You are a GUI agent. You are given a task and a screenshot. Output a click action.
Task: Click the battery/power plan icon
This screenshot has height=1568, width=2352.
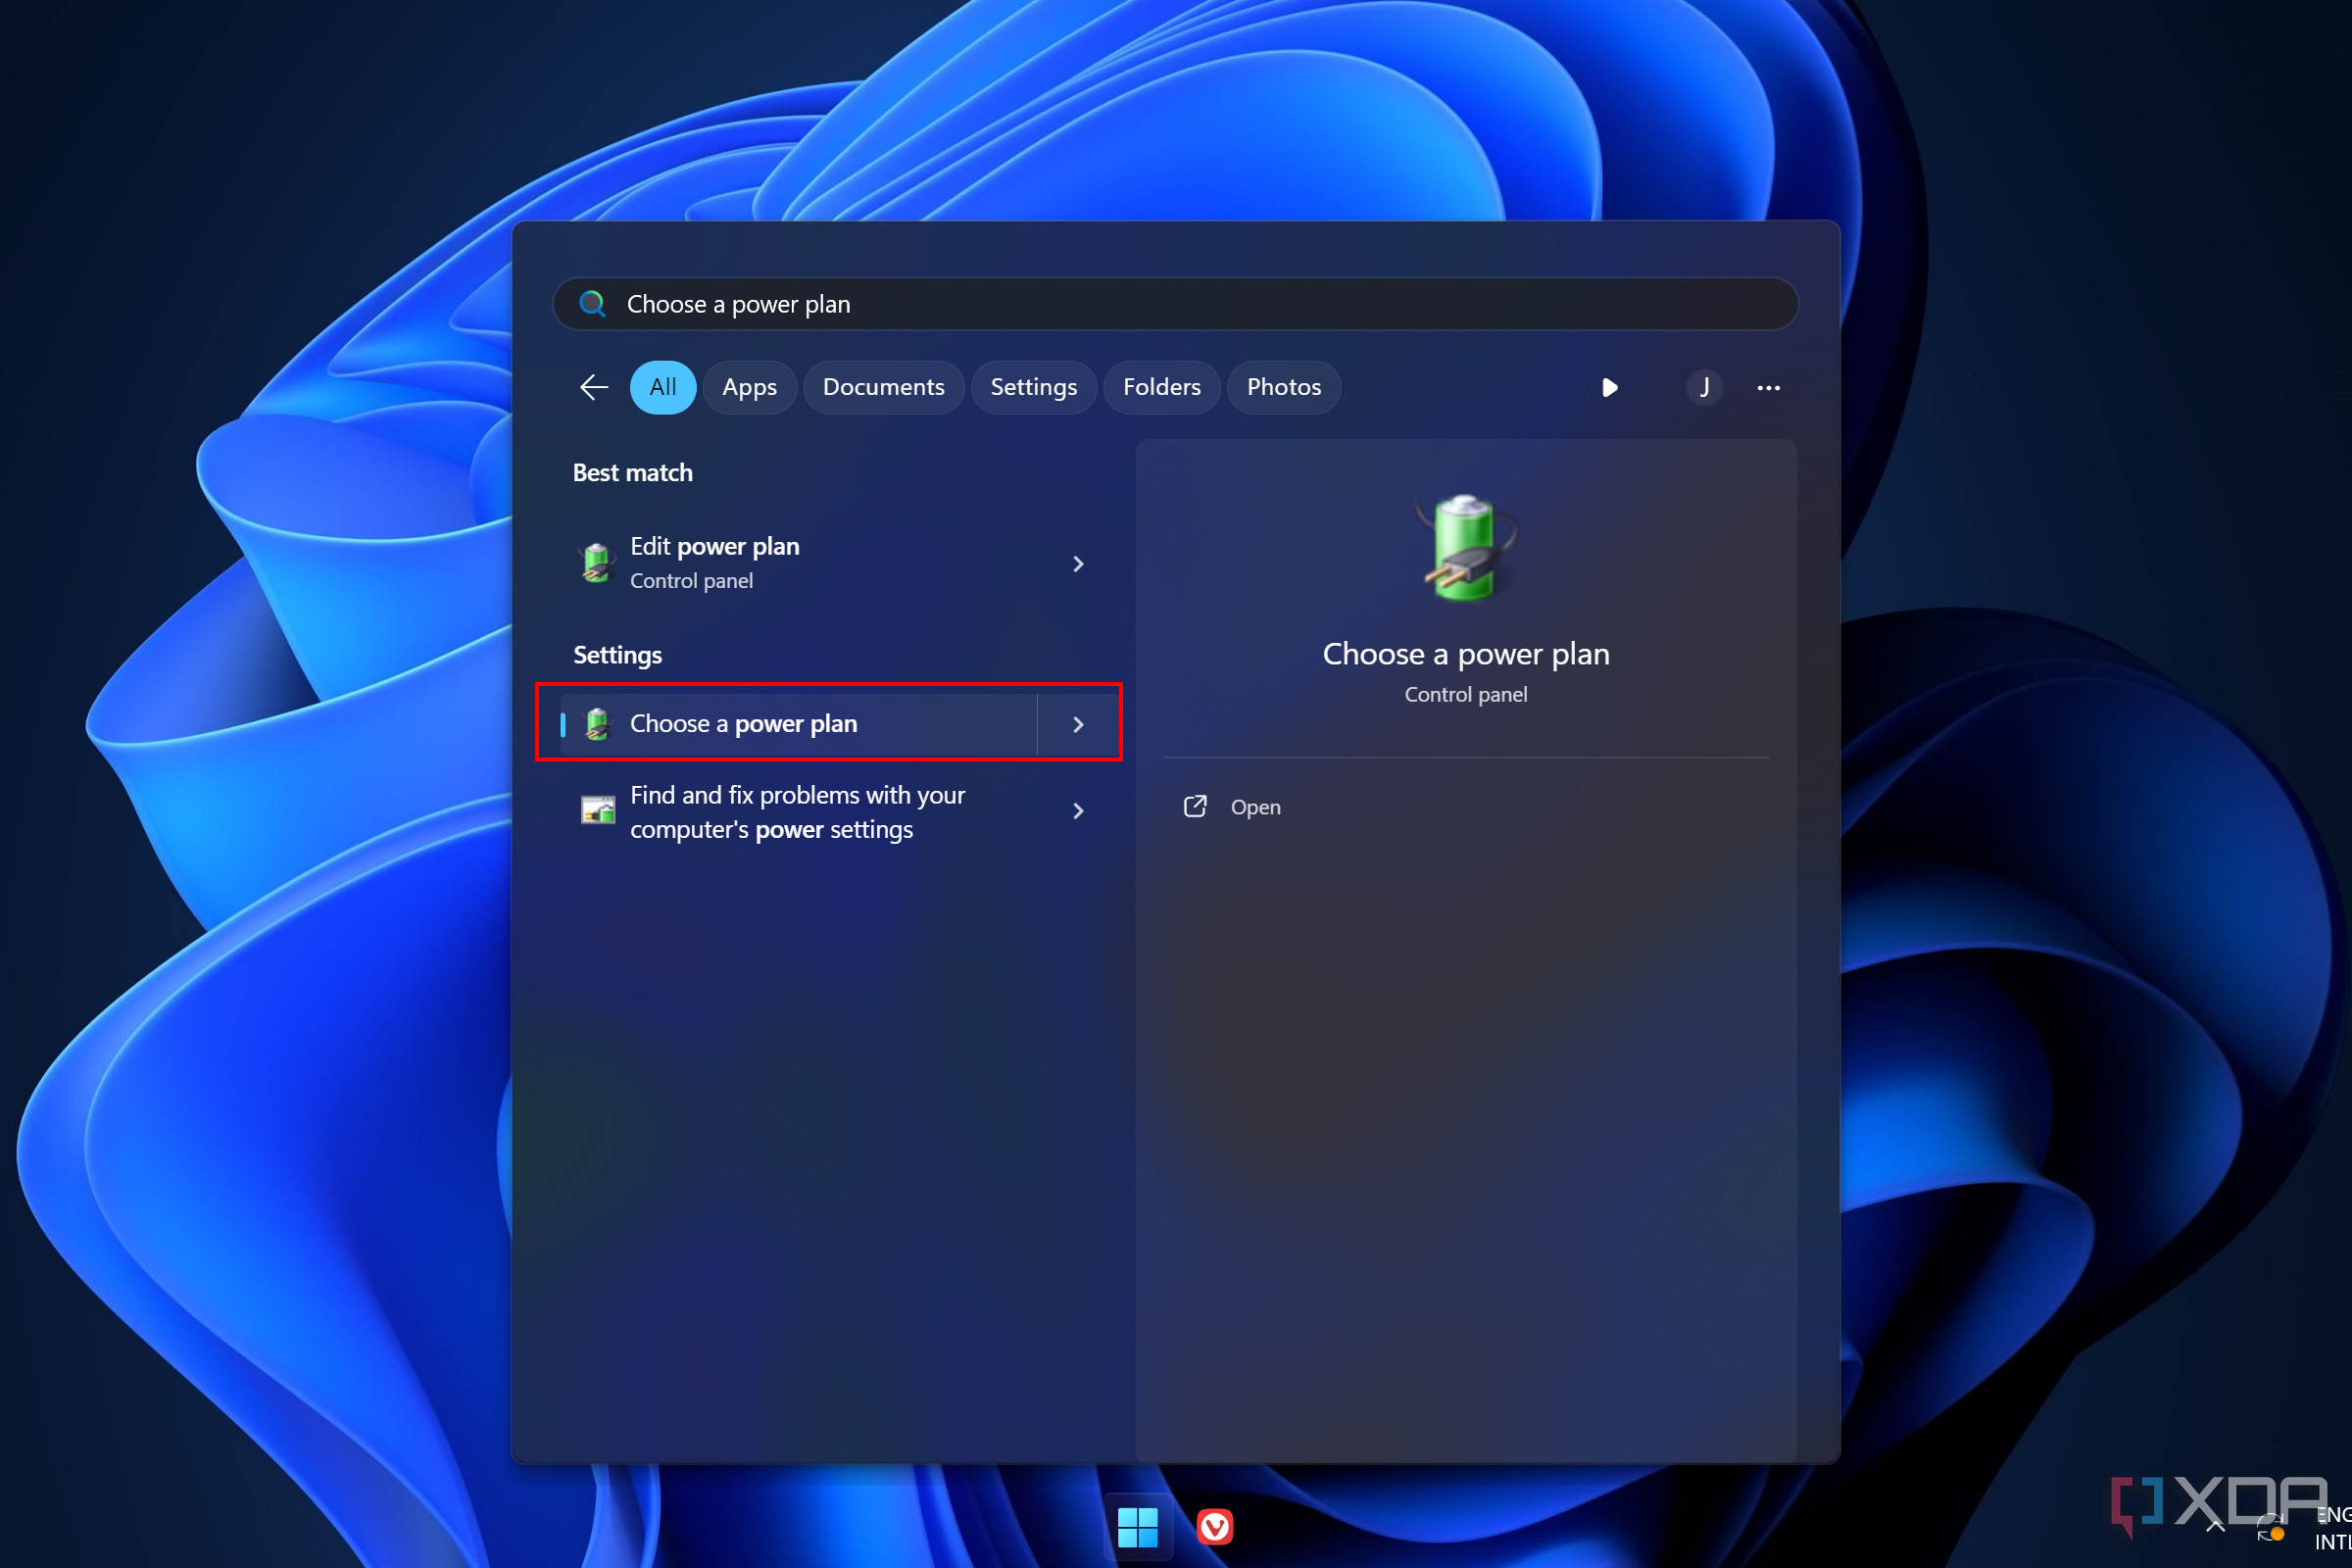pyautogui.click(x=1468, y=548)
